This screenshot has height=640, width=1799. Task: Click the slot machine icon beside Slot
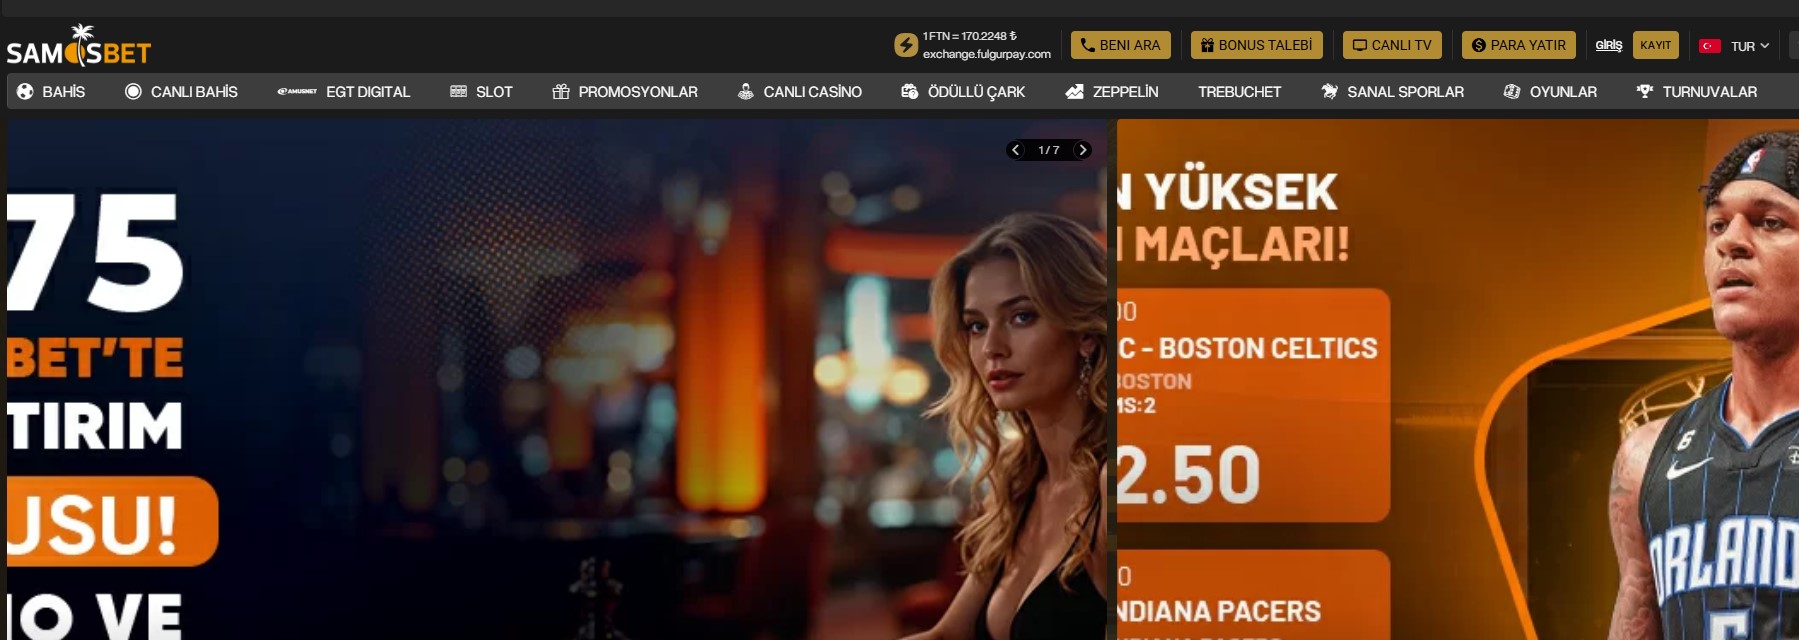click(x=459, y=91)
